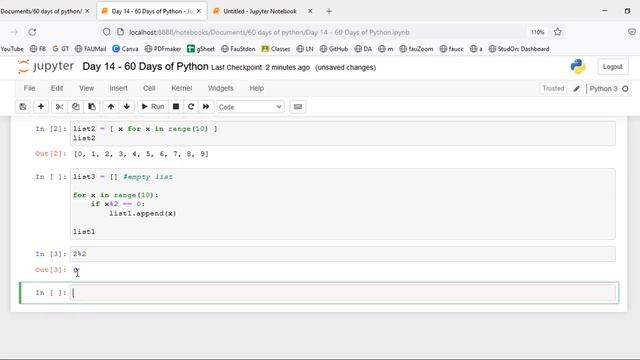
Task: Move selected cell down arrow
Action: click(x=127, y=107)
